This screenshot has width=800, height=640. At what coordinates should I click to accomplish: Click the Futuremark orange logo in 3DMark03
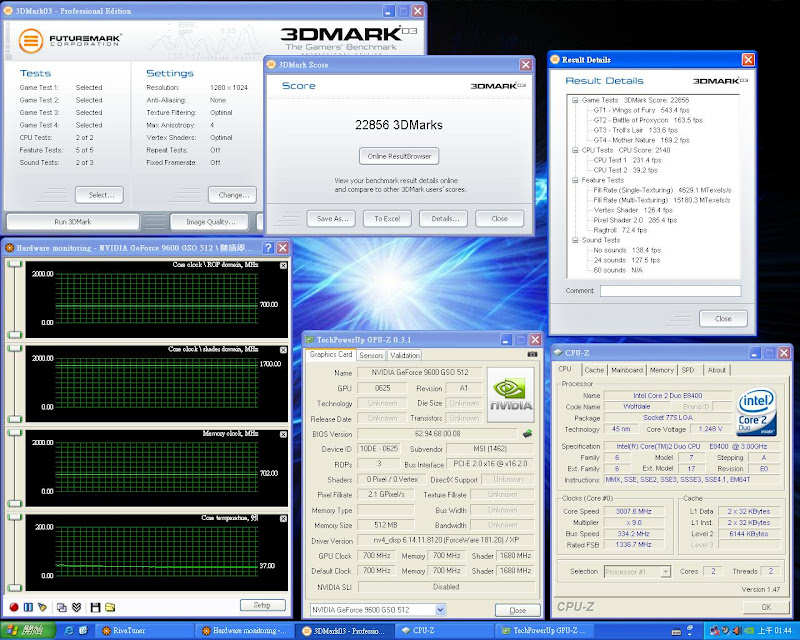pos(31,40)
